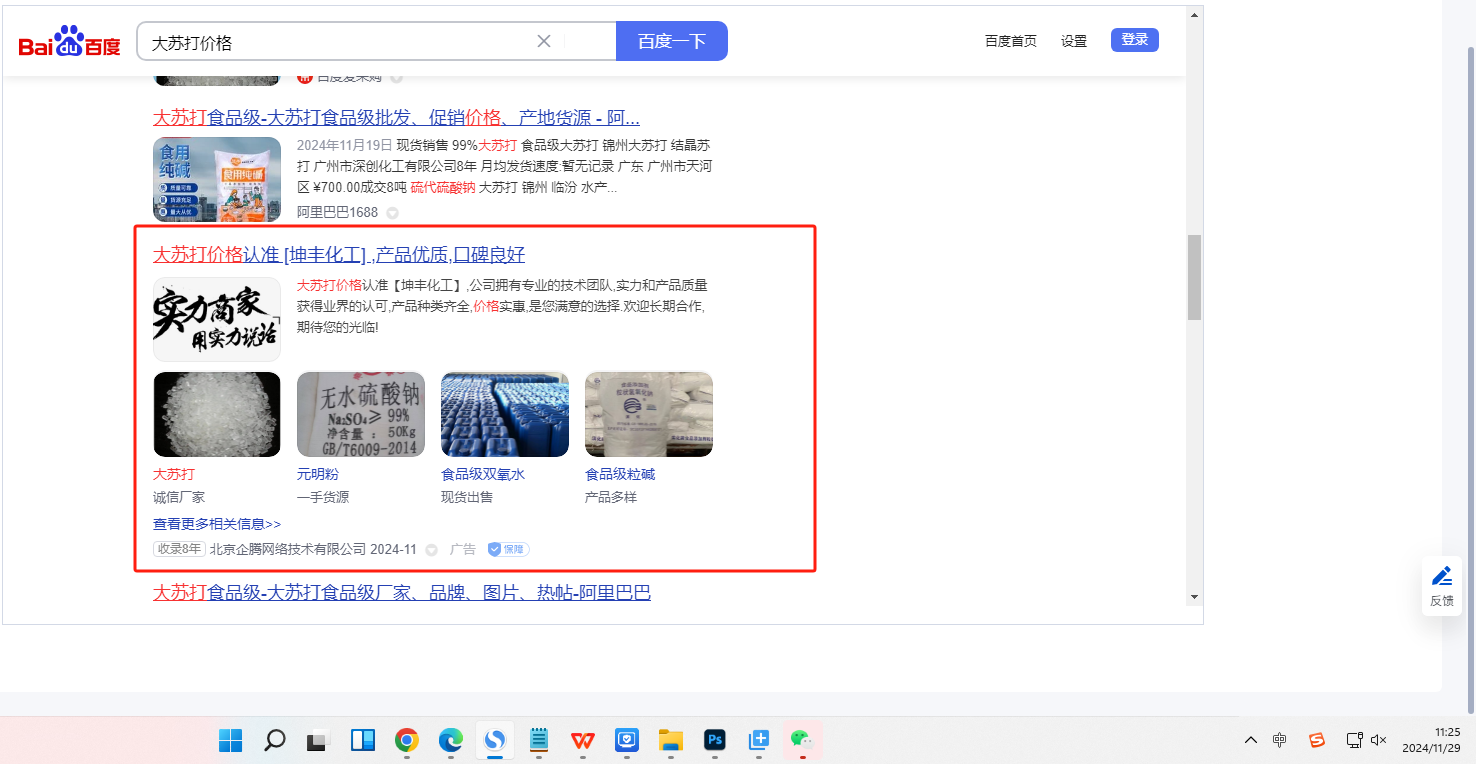The width and height of the screenshot is (1476, 764).
Task: Click the 广告 ad label
Action: click(x=463, y=549)
